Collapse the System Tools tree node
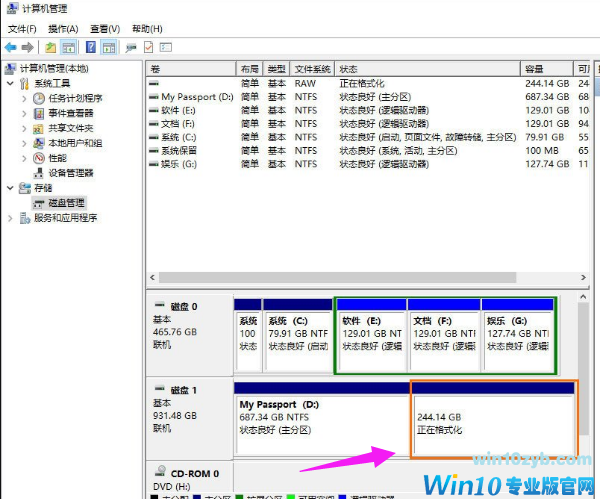The height and width of the screenshot is (499, 600). pyautogui.click(x=11, y=83)
